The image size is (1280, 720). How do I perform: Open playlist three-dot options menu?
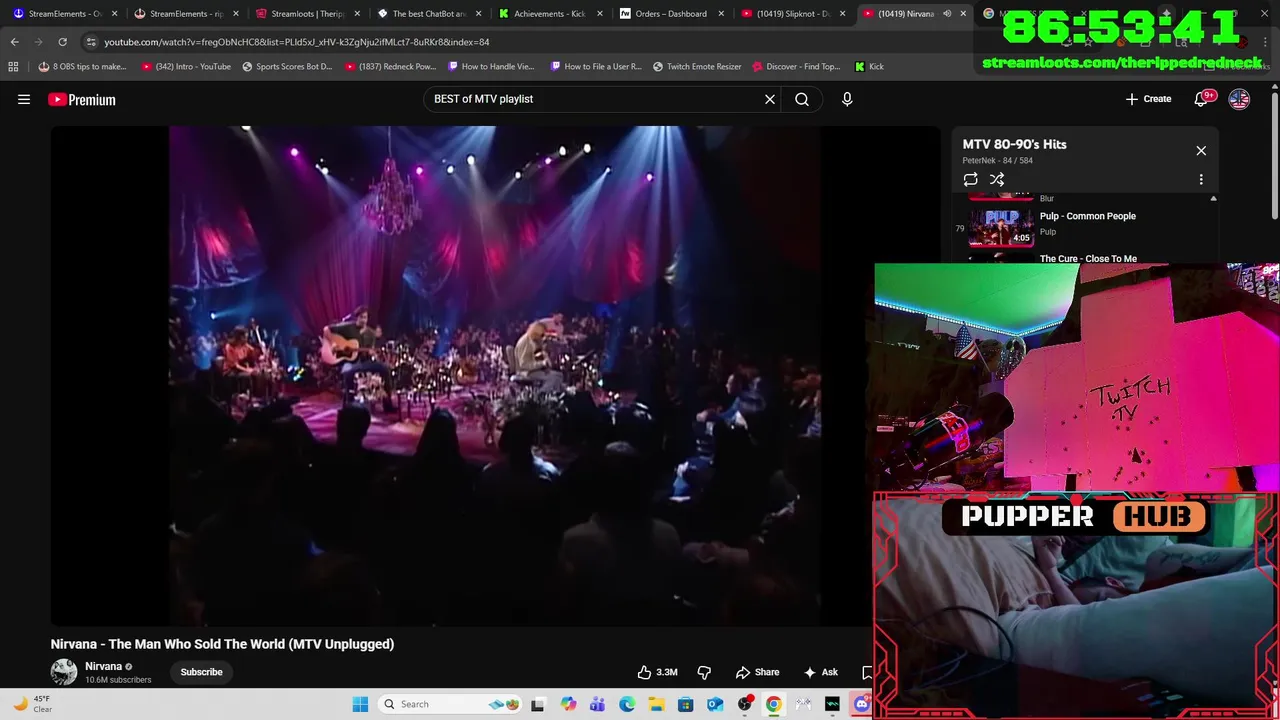point(1201,179)
